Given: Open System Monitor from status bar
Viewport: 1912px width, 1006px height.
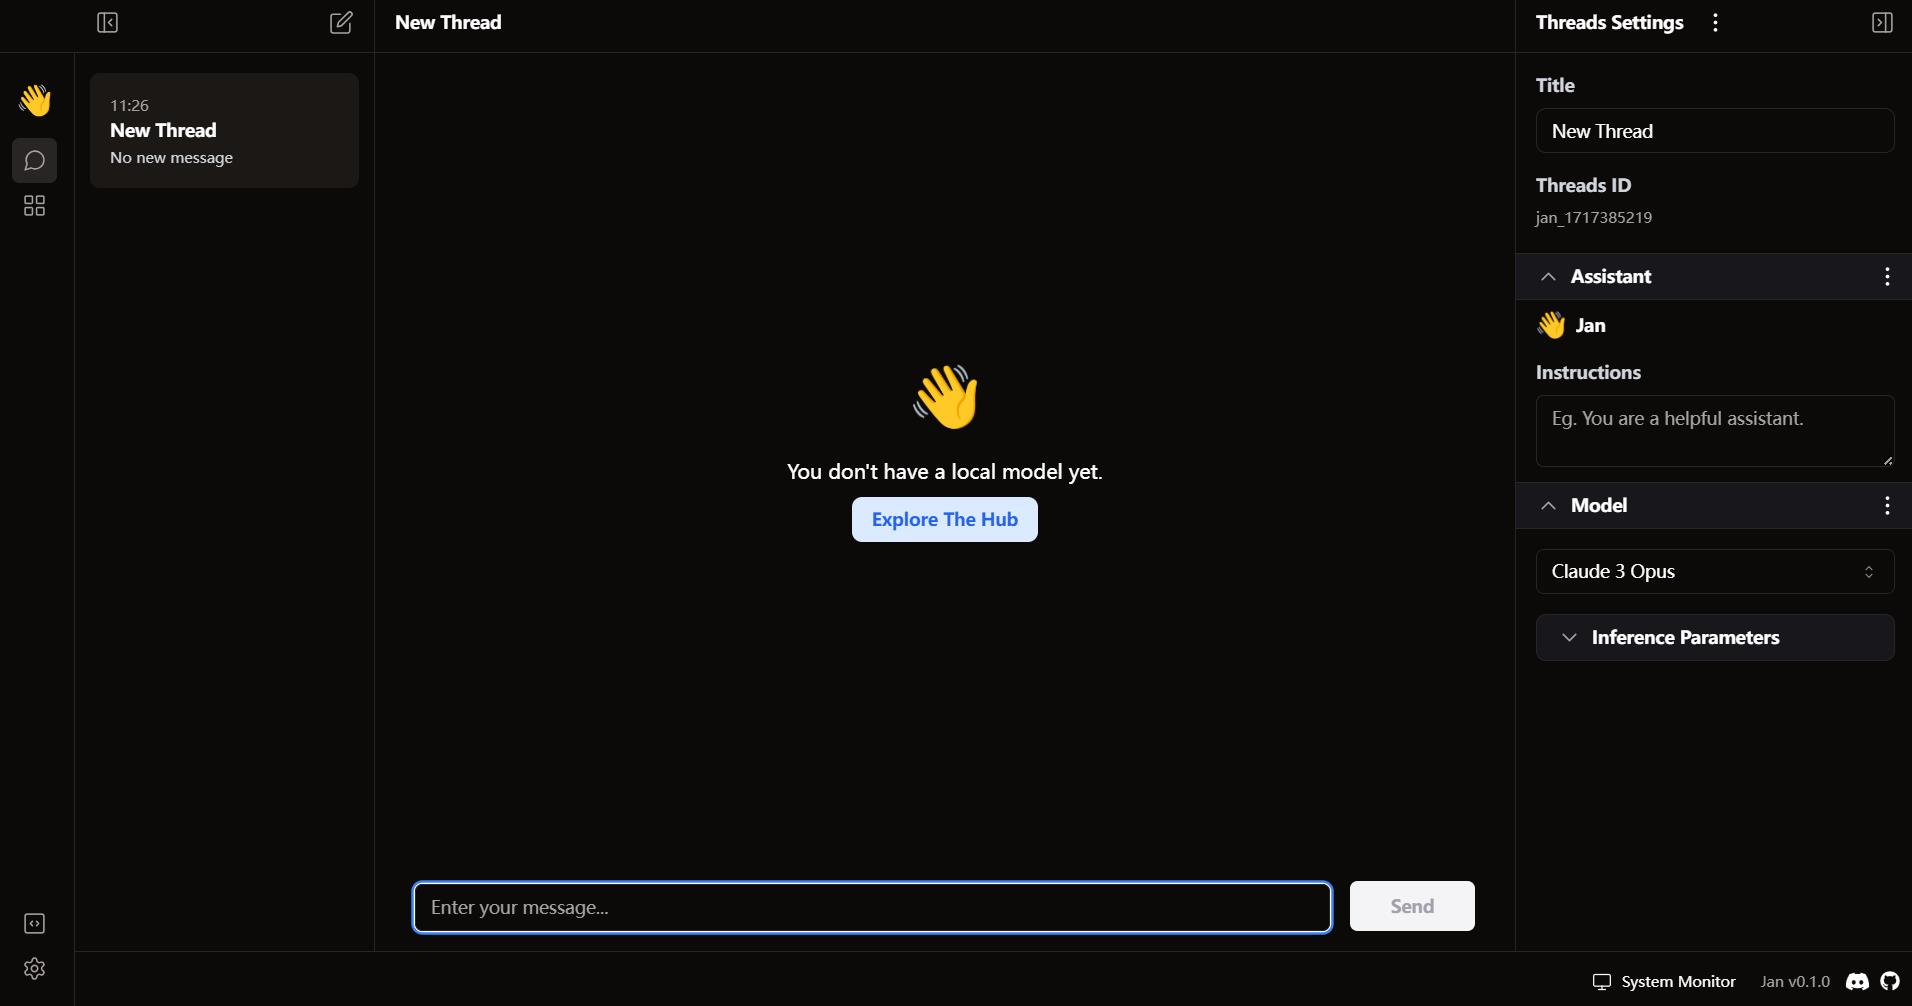Looking at the screenshot, I should [x=1664, y=981].
